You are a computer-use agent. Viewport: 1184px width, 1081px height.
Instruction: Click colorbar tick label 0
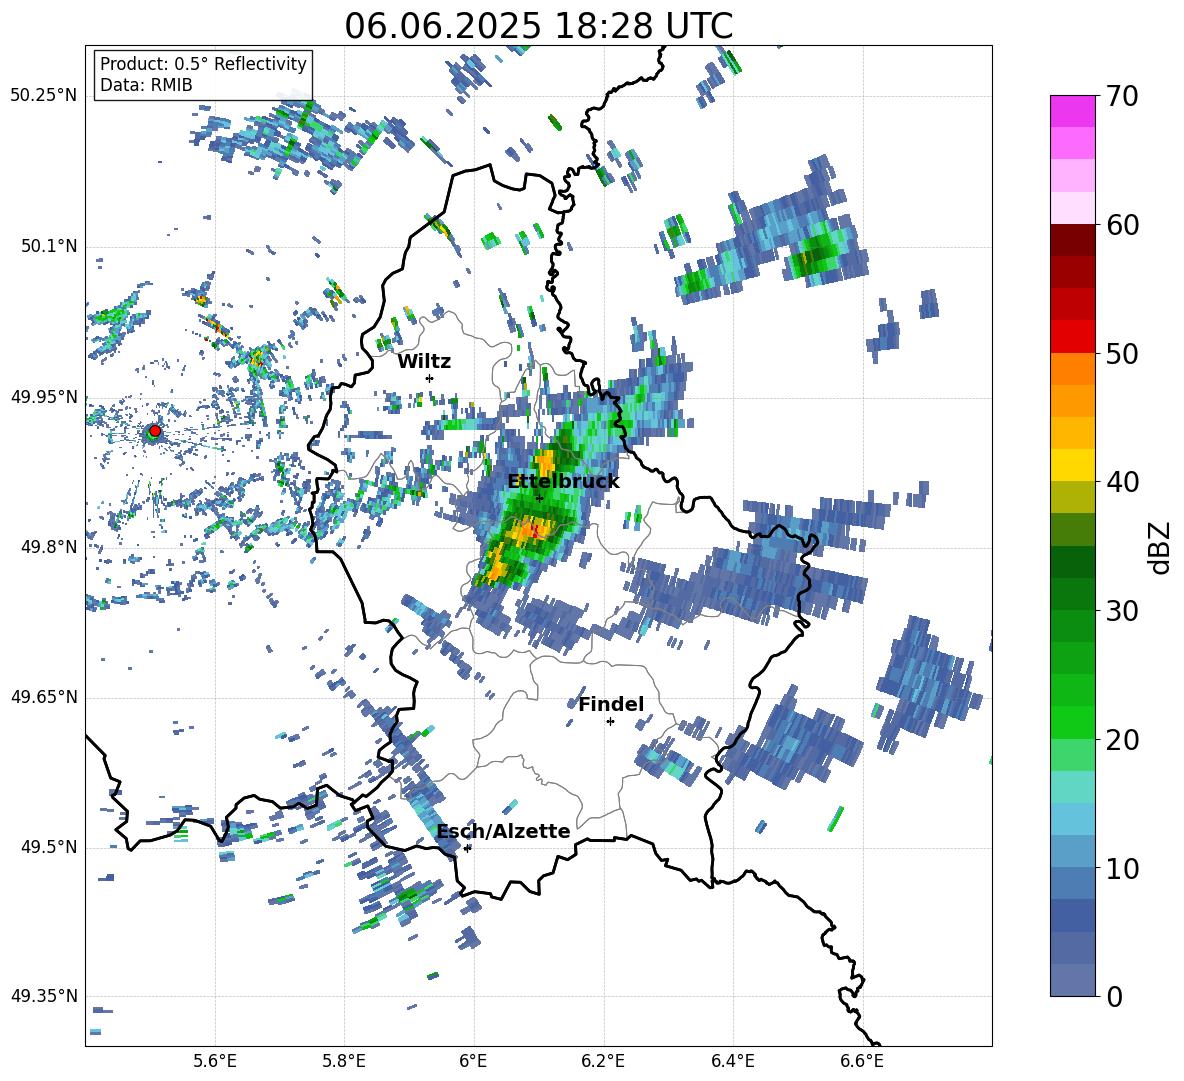coord(1115,996)
